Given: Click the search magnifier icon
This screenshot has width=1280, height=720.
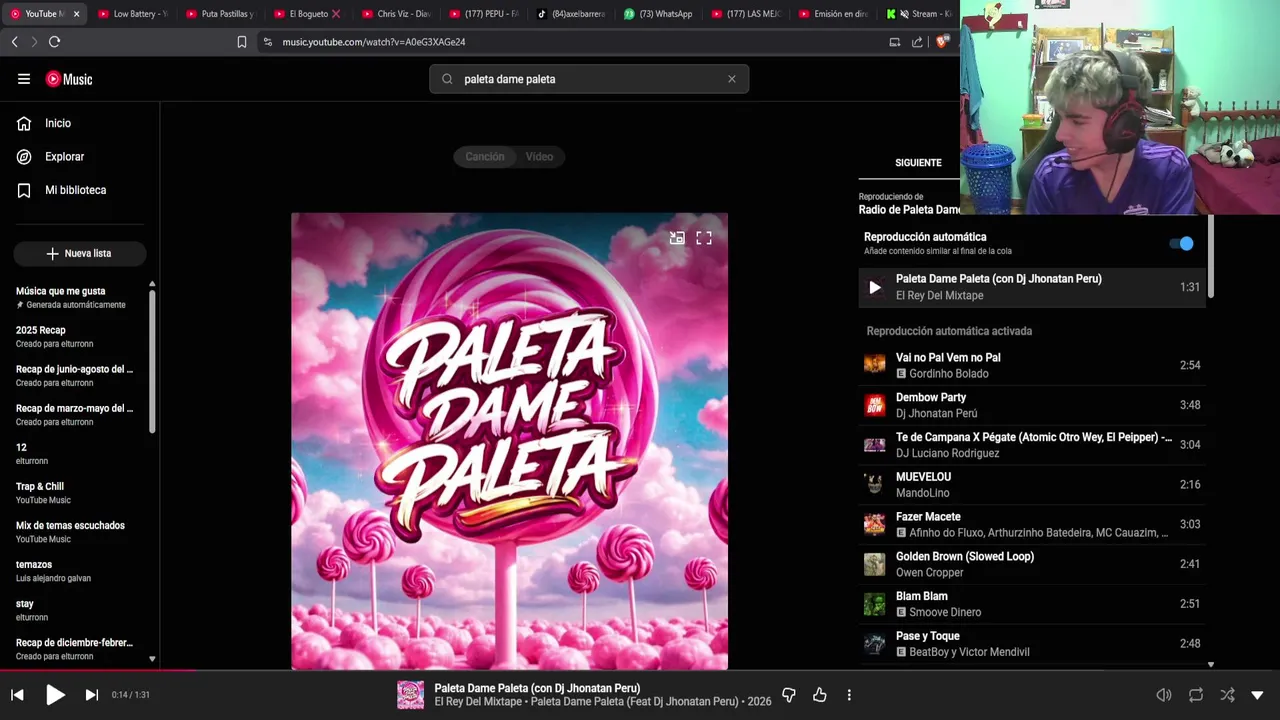Looking at the screenshot, I should tap(447, 79).
